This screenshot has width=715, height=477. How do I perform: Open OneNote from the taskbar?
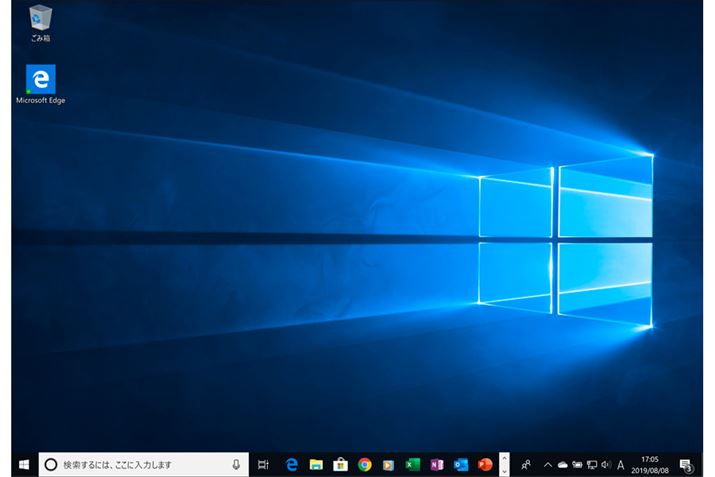tap(436, 464)
